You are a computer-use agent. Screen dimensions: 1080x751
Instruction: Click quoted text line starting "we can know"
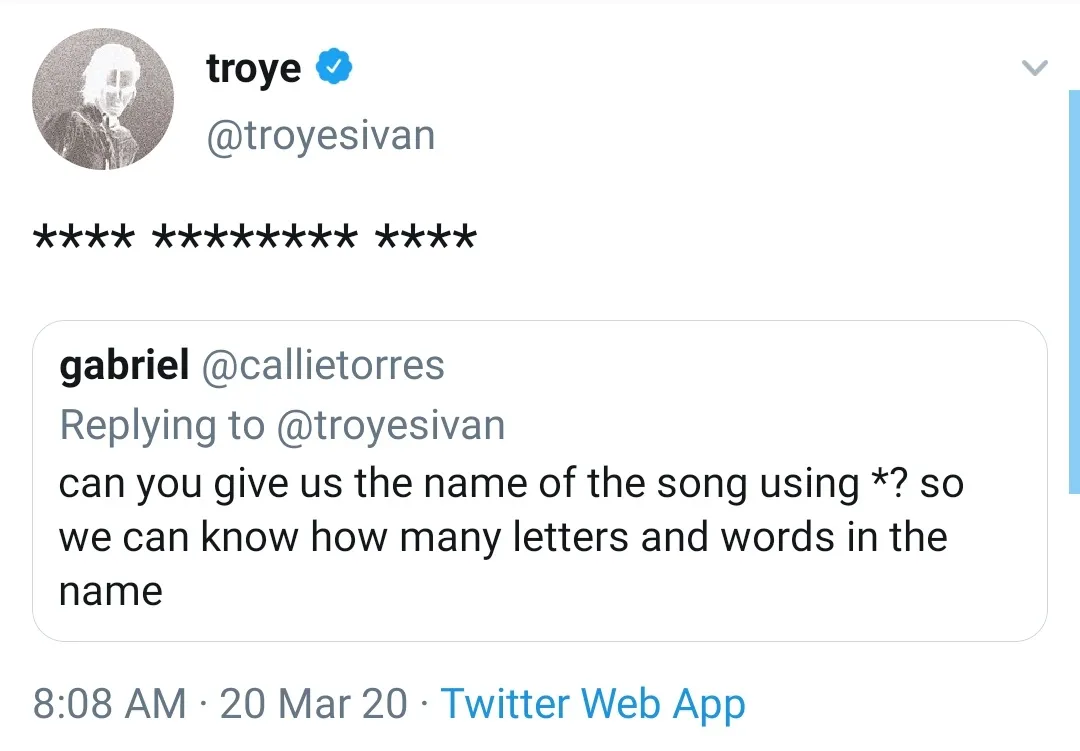(x=502, y=538)
